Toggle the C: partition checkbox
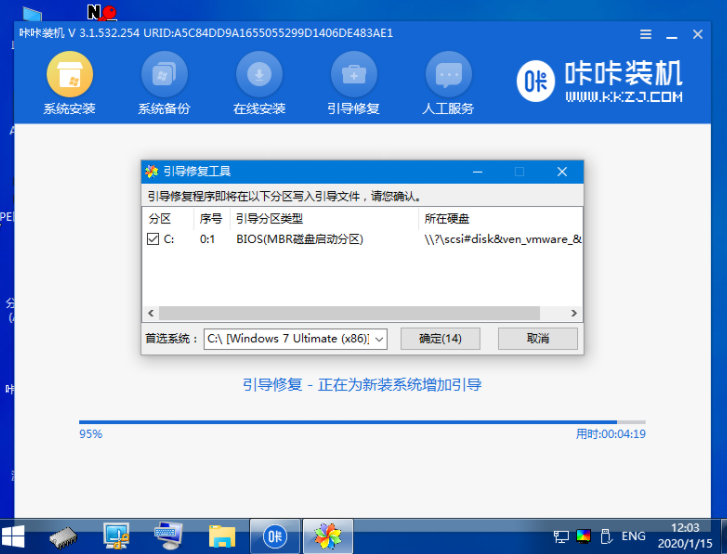This screenshot has height=554, width=727. coord(153,240)
